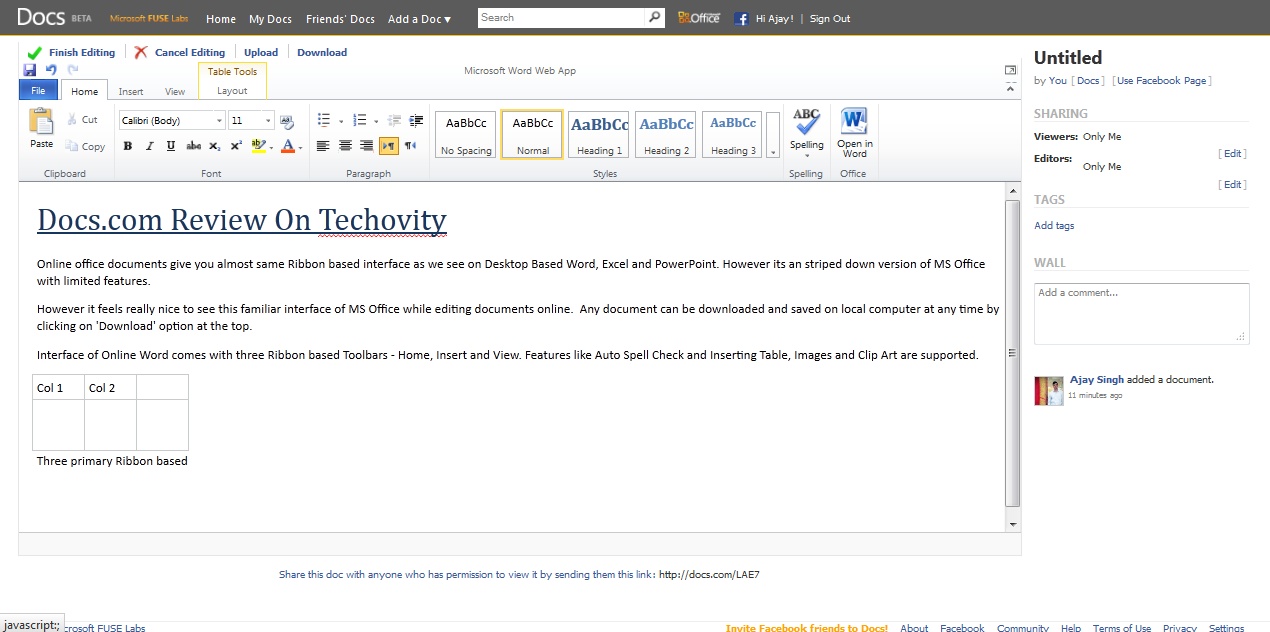Toggle right-to-left text direction

[410, 146]
